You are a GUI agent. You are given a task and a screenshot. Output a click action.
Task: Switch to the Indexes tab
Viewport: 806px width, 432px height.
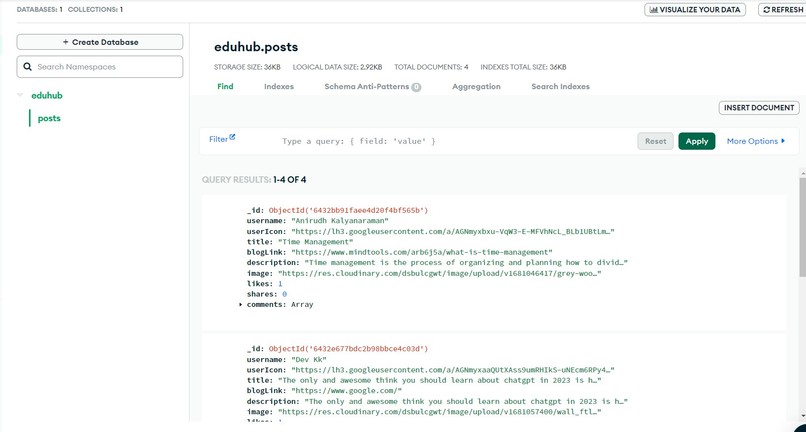279,86
